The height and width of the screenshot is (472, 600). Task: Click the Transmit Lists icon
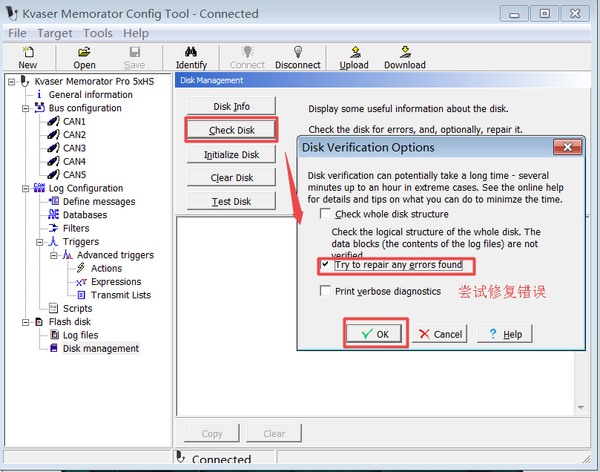81,295
